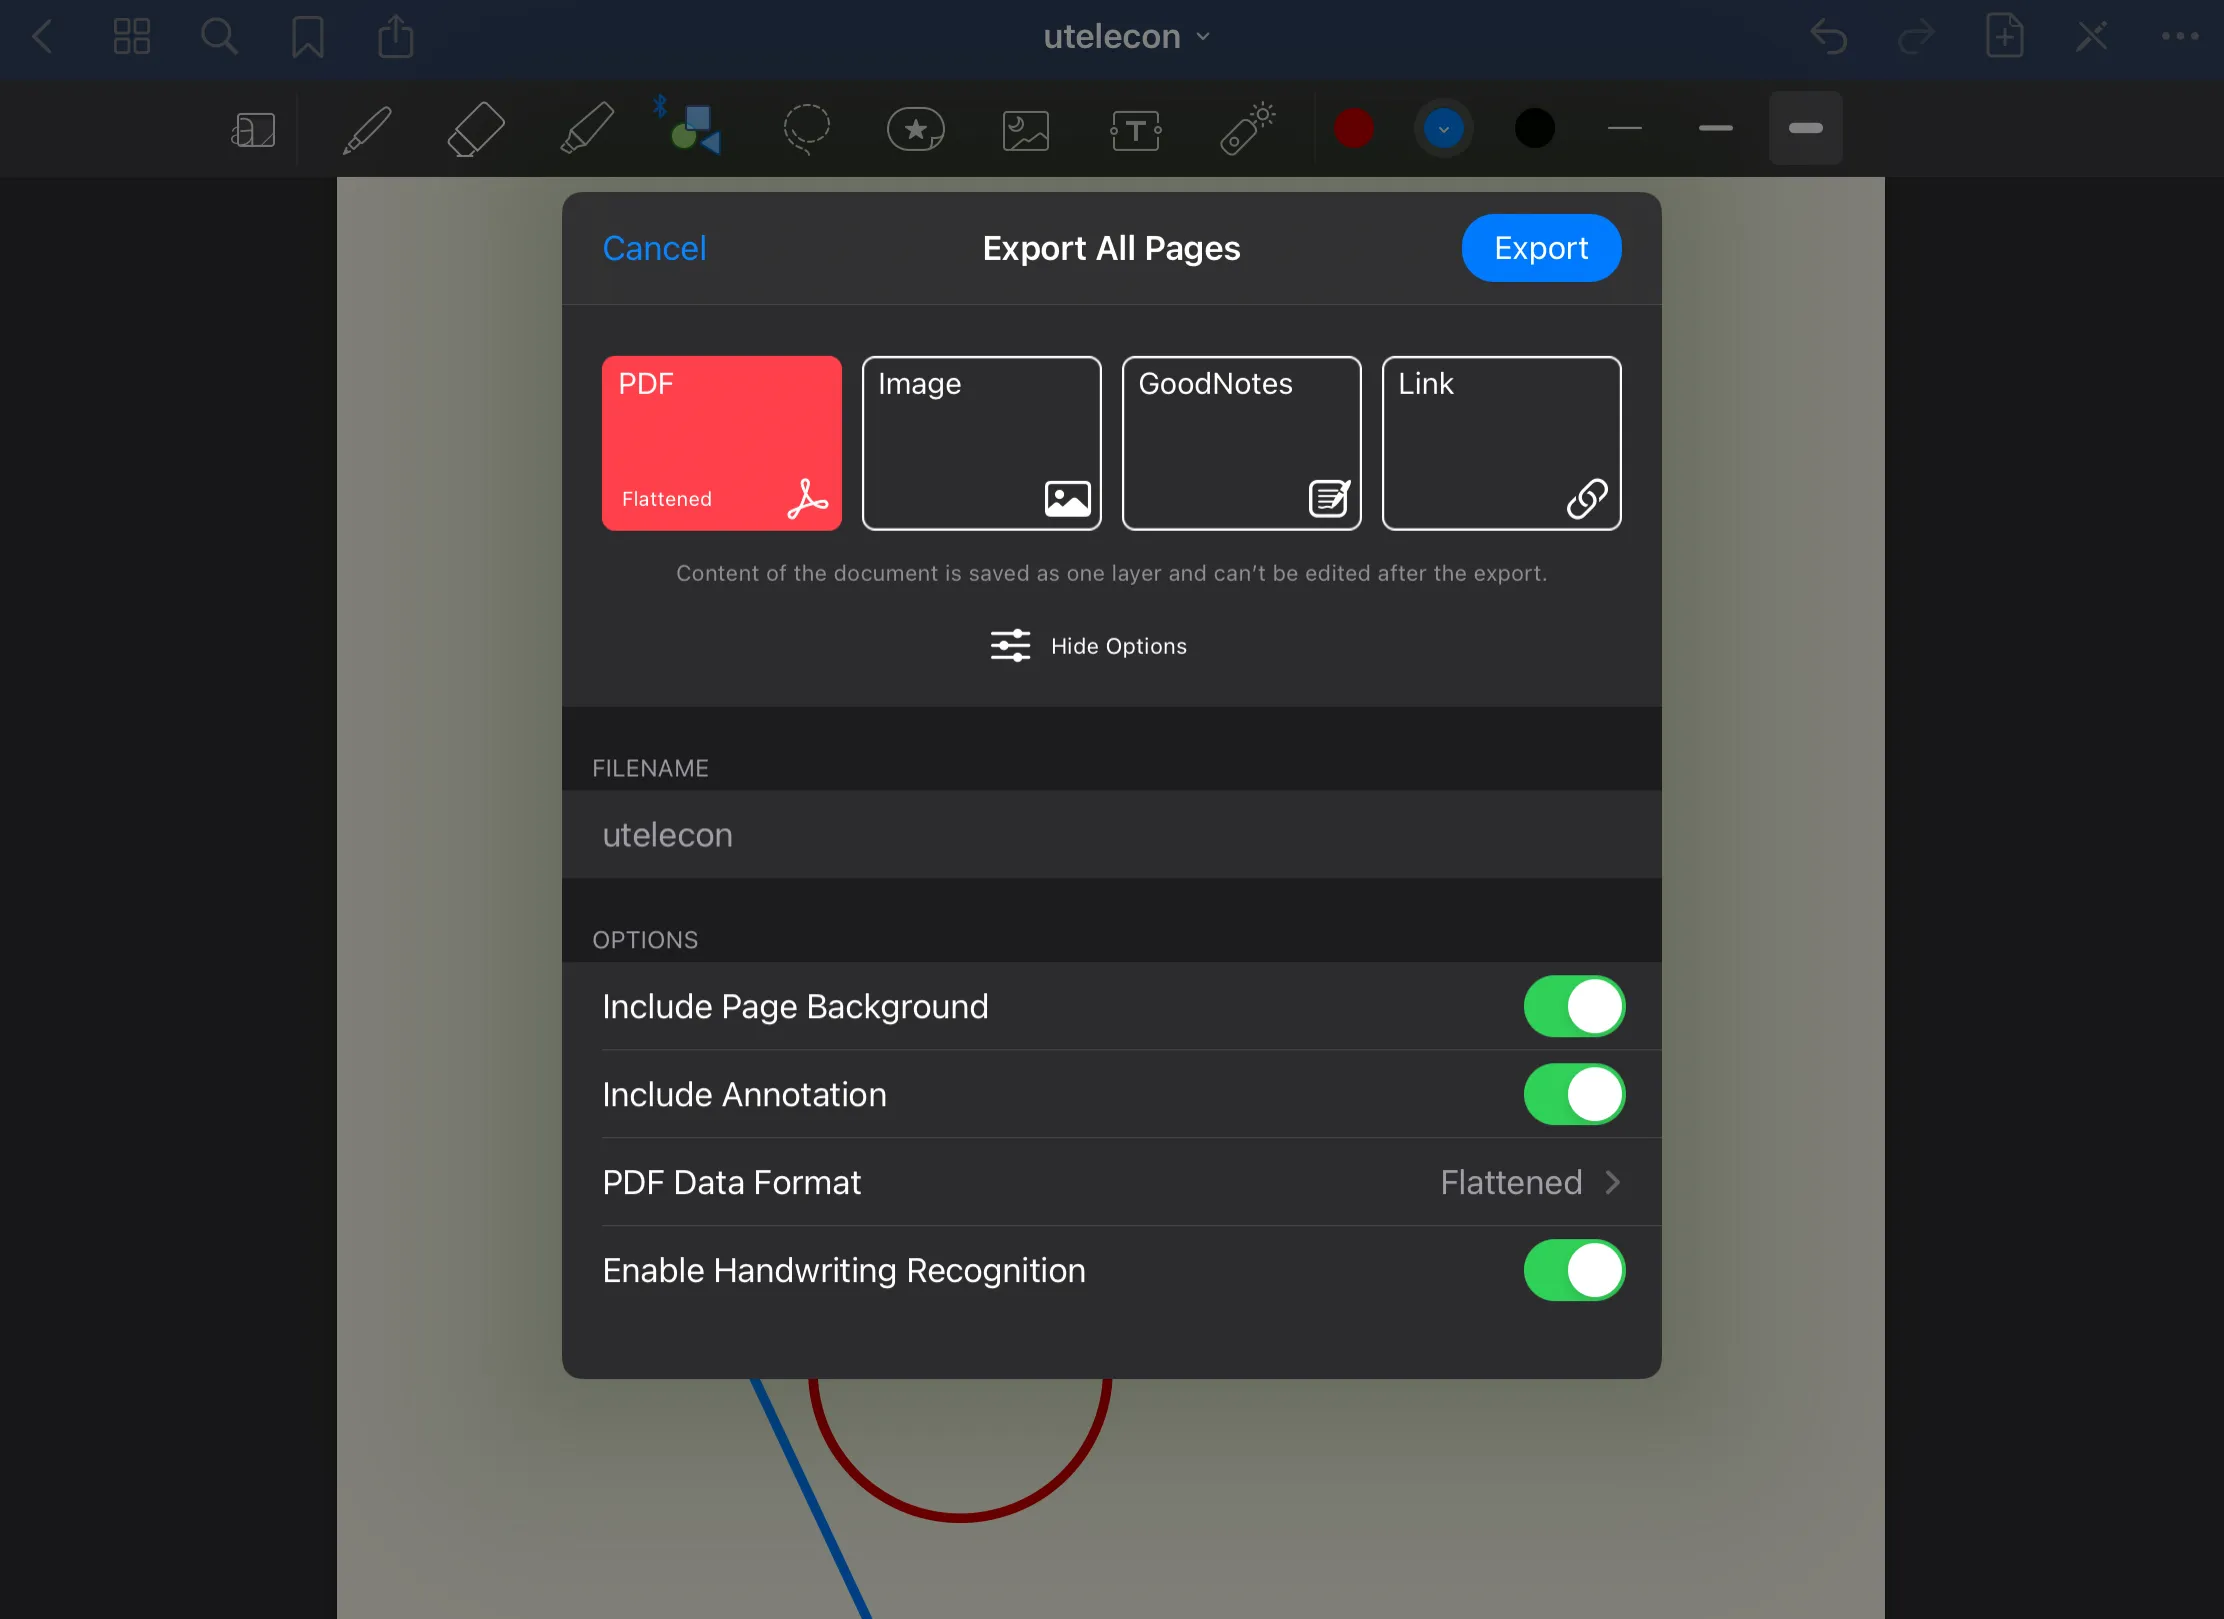
Task: Select the Eraser tool
Action: click(x=475, y=130)
